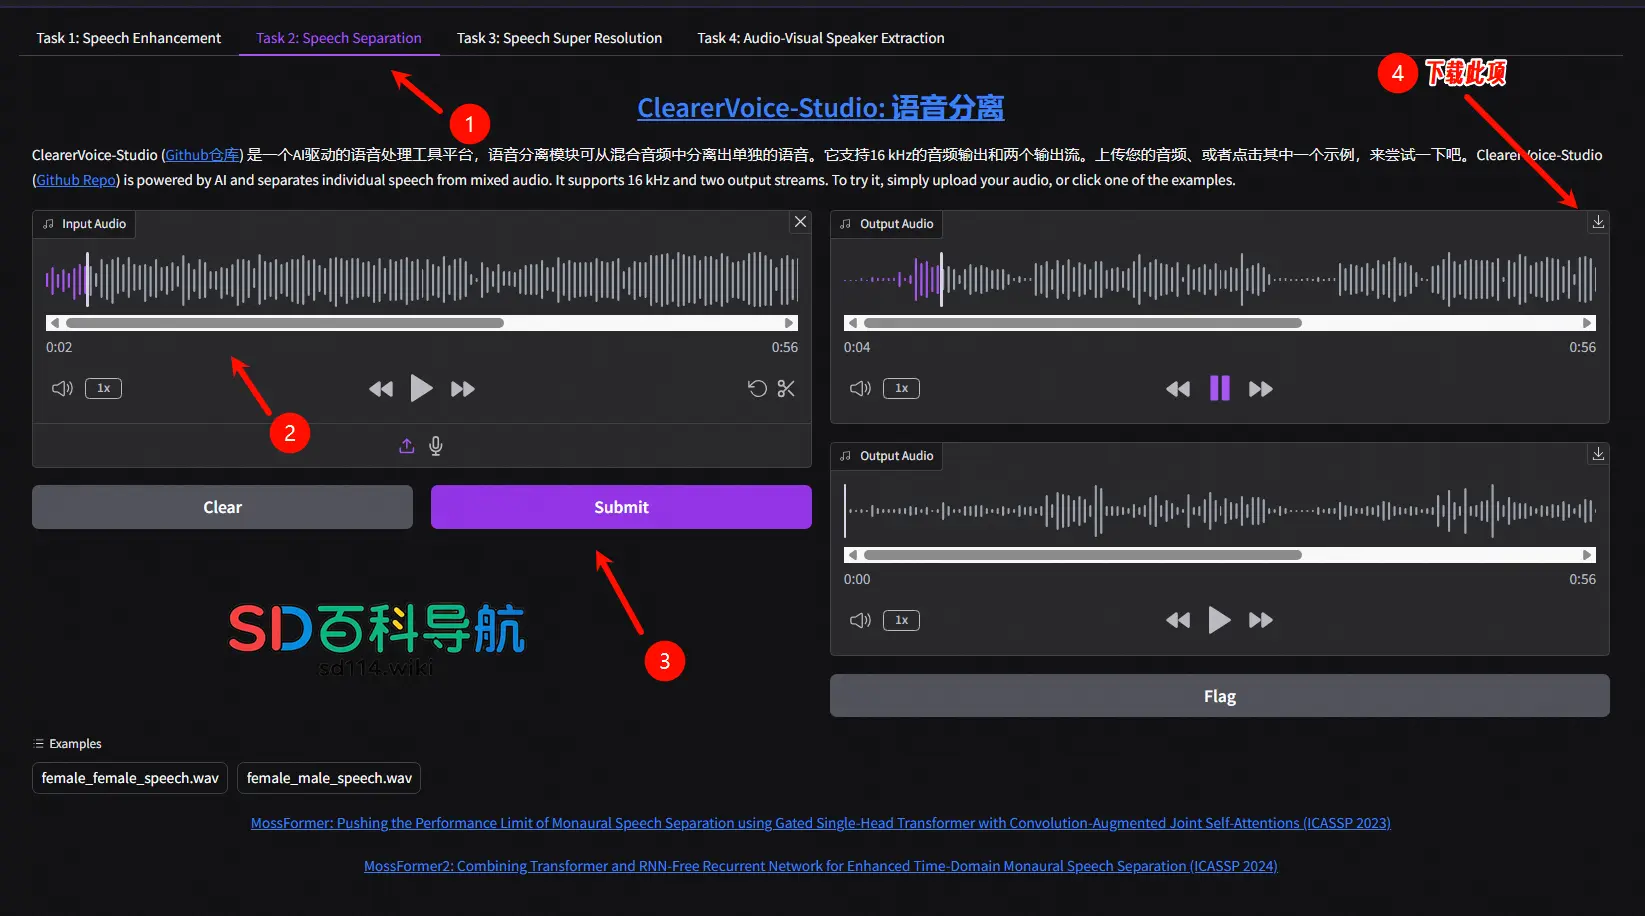The image size is (1645, 916).
Task: Click right arrow of first Output Audio scrollbar
Action: [1587, 323]
